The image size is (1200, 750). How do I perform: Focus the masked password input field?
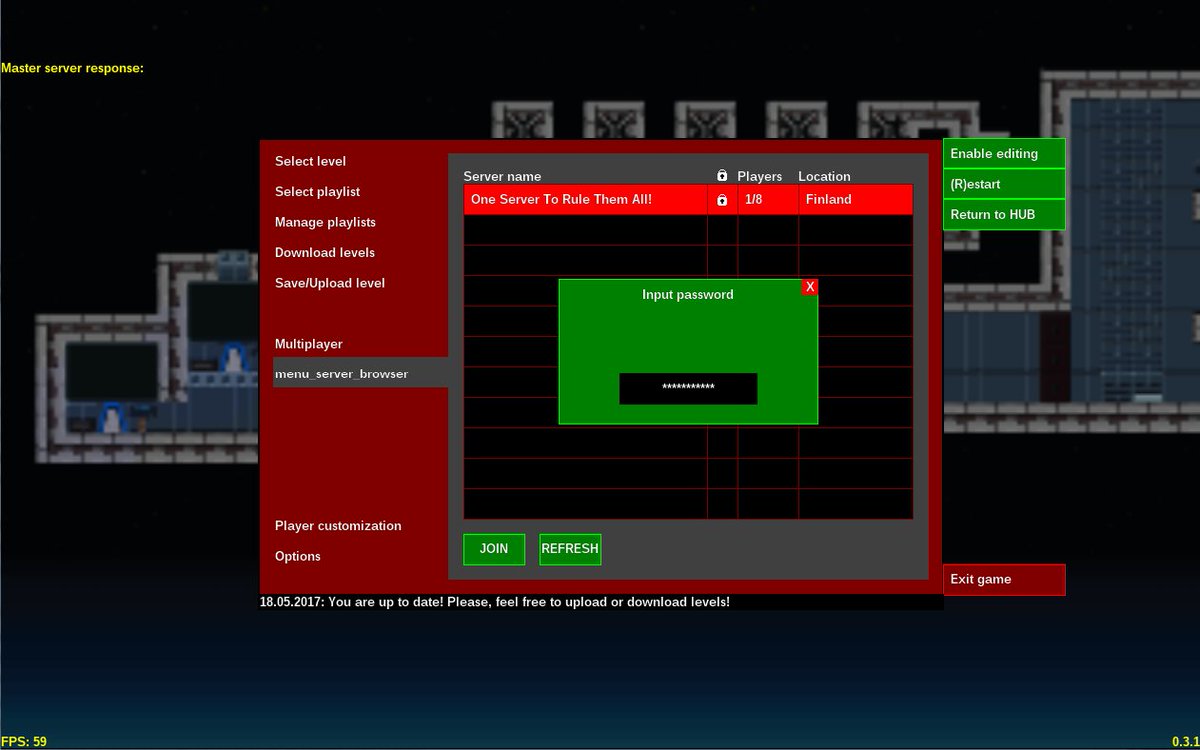pos(688,389)
